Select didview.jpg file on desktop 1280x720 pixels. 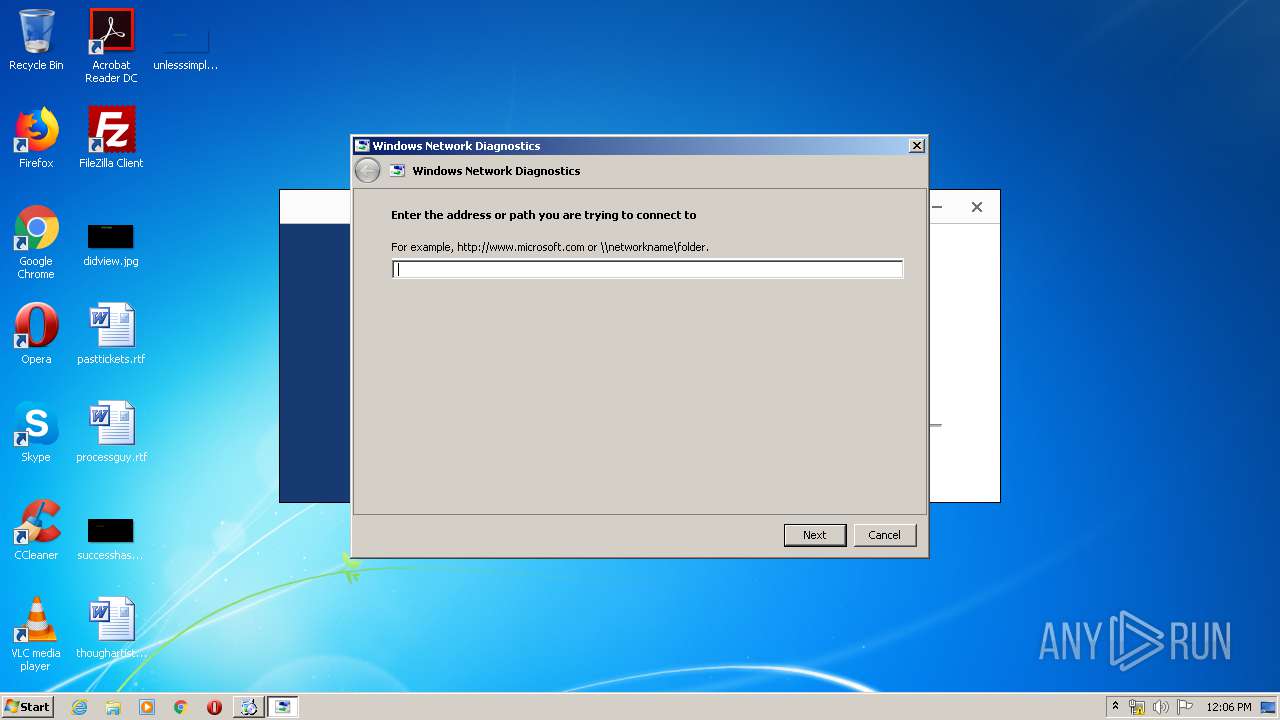111,243
